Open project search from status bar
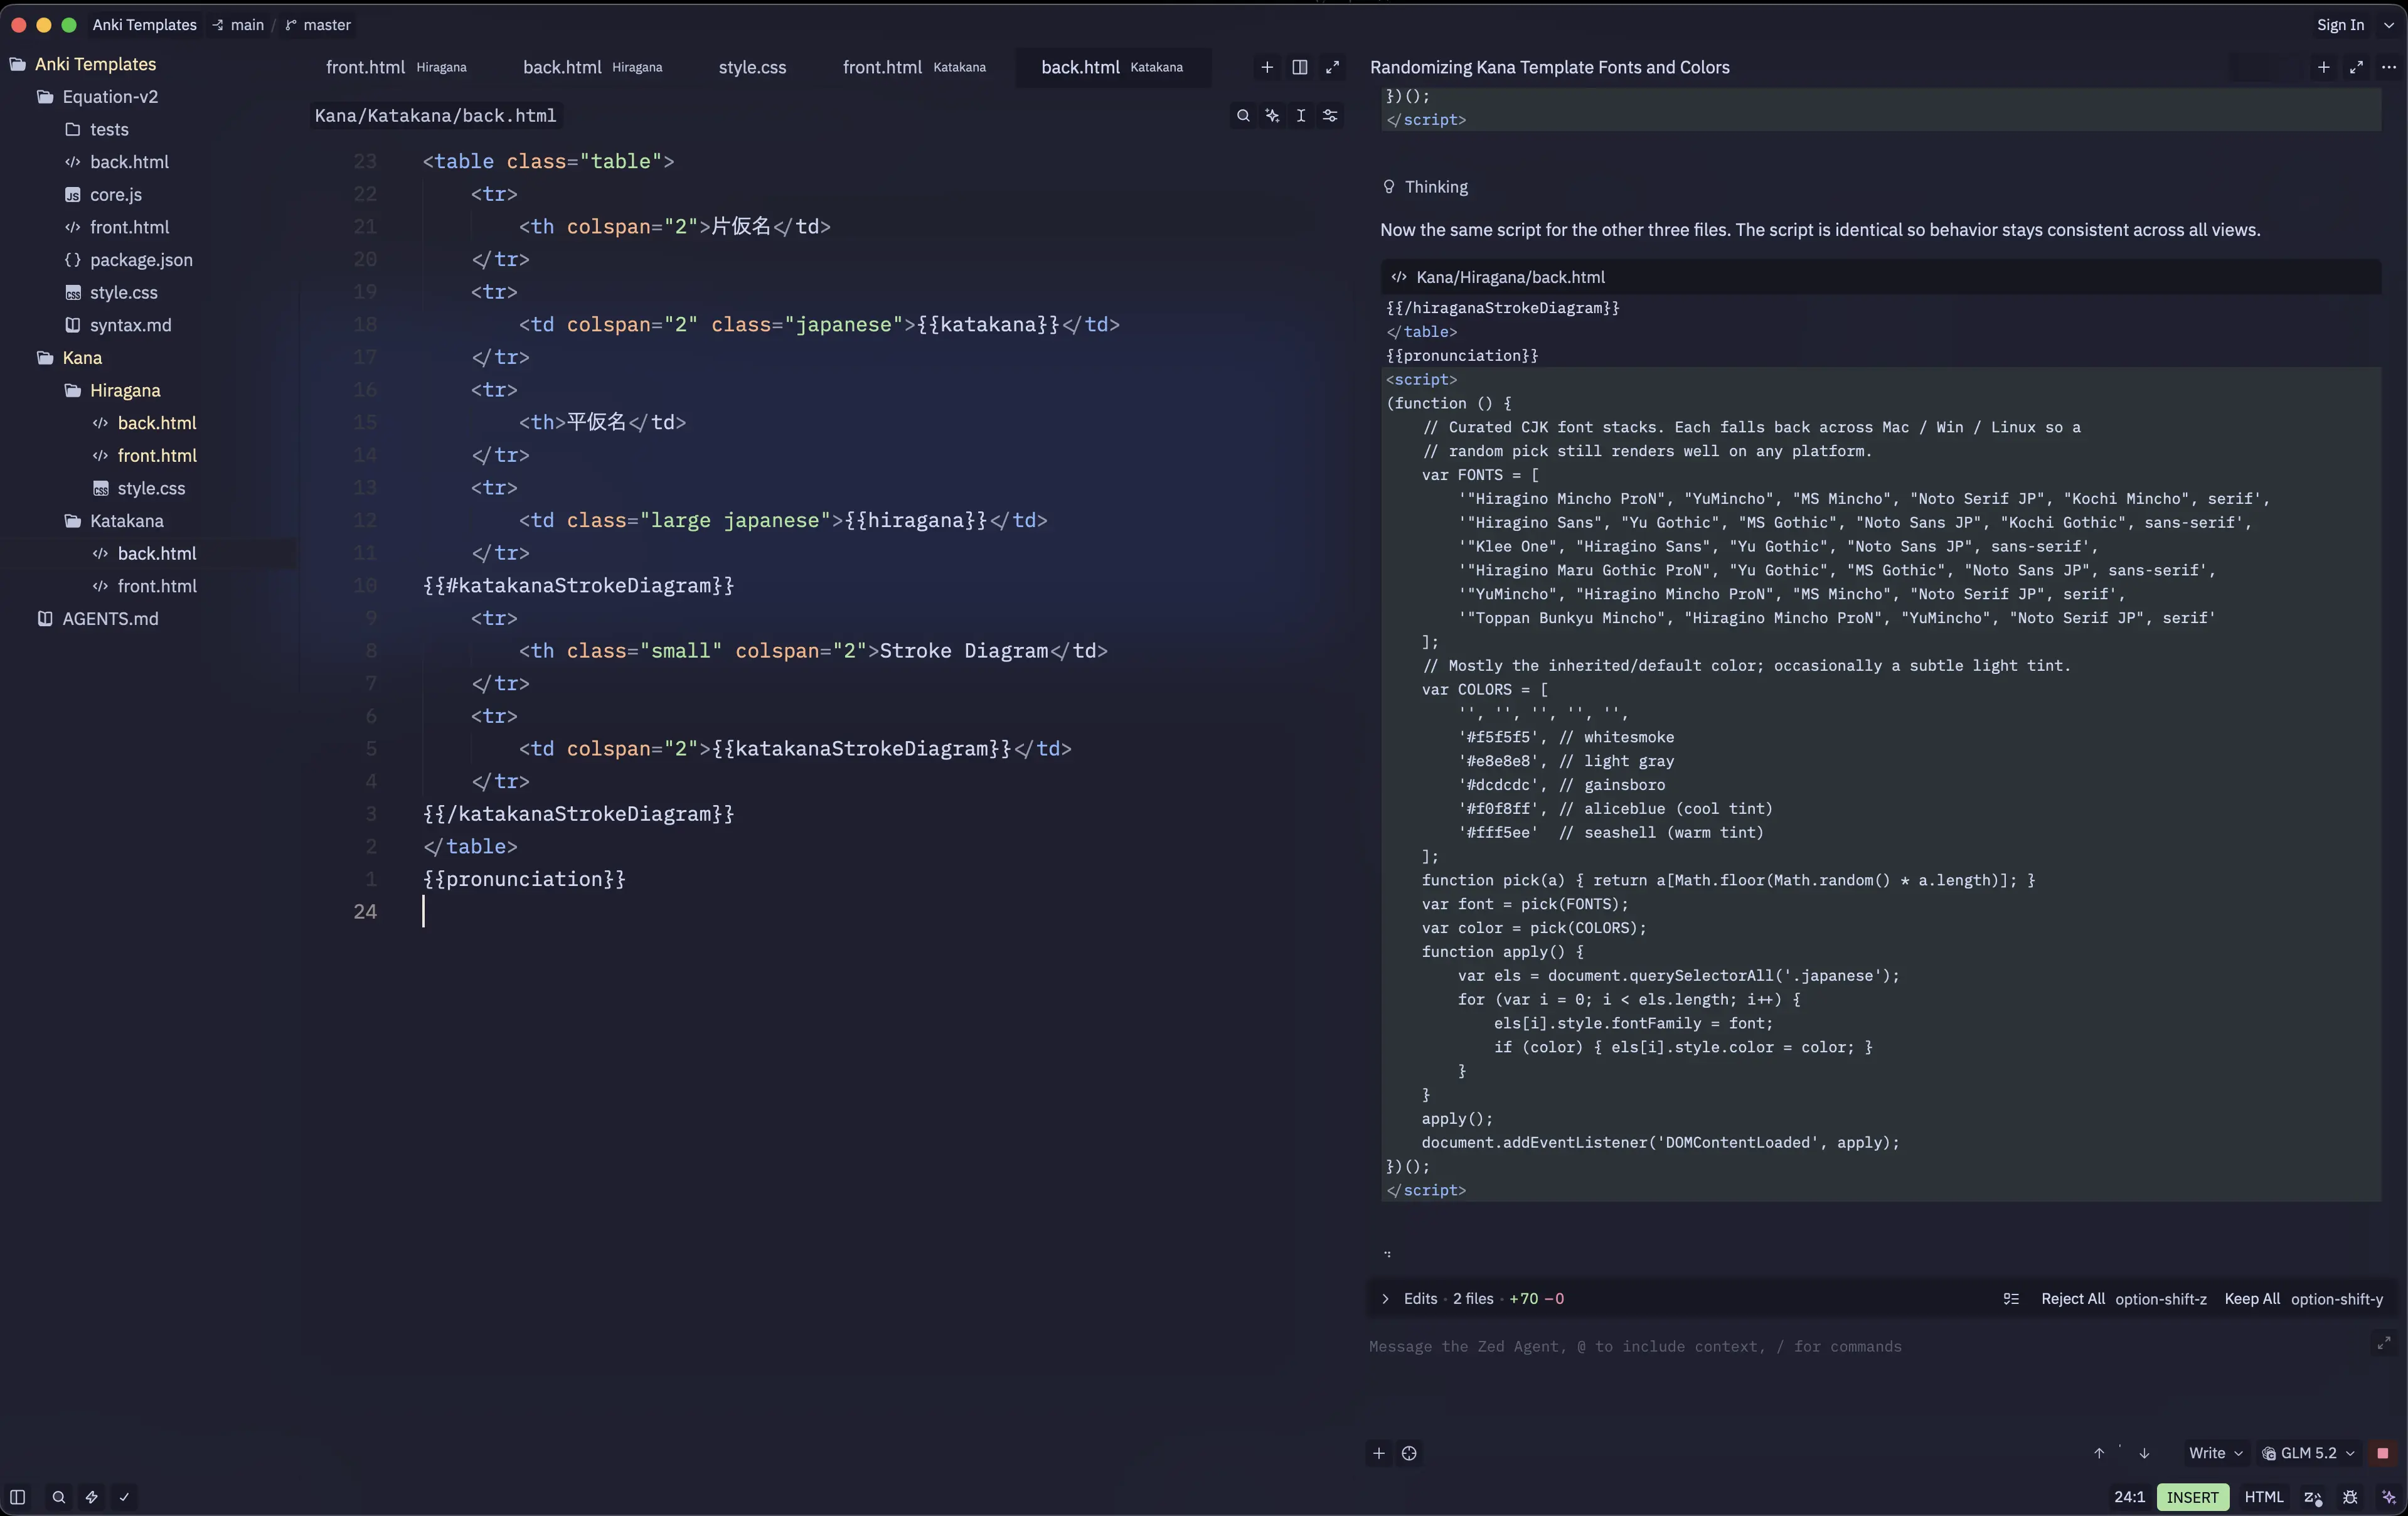Screen dimensions: 2408x1516 59,1497
